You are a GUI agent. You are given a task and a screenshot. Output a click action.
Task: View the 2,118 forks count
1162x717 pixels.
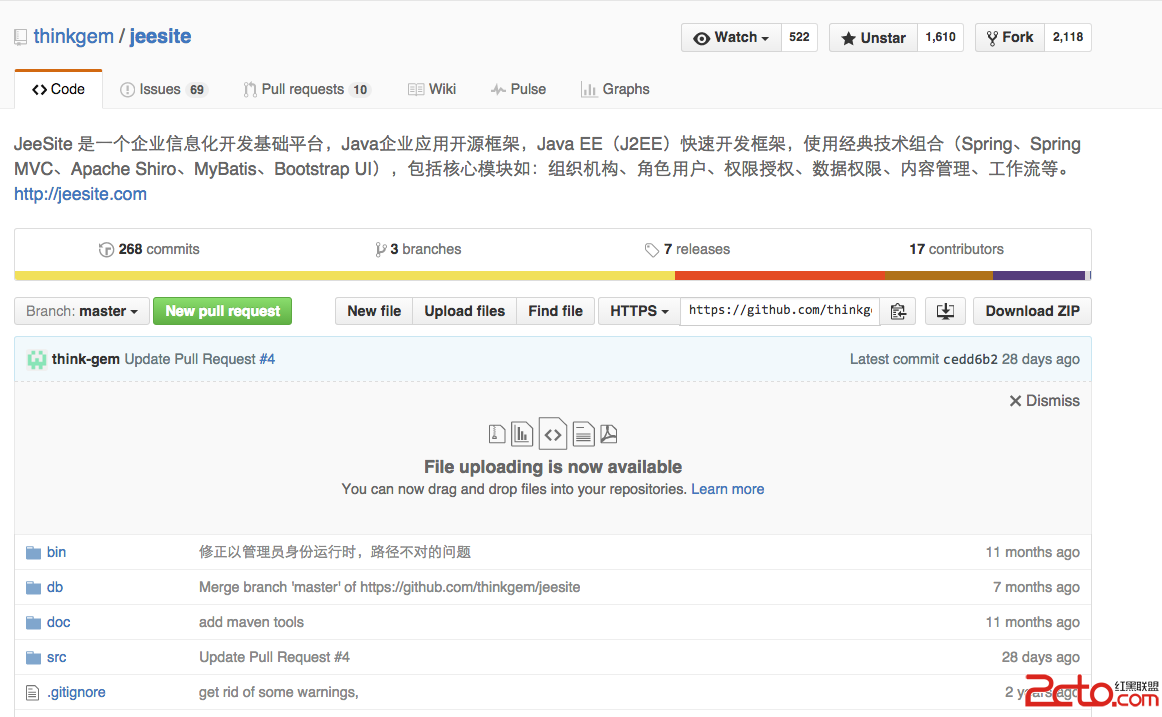[1068, 38]
